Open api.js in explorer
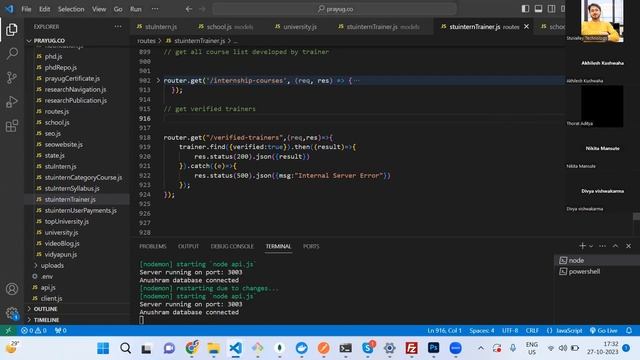 [48, 287]
